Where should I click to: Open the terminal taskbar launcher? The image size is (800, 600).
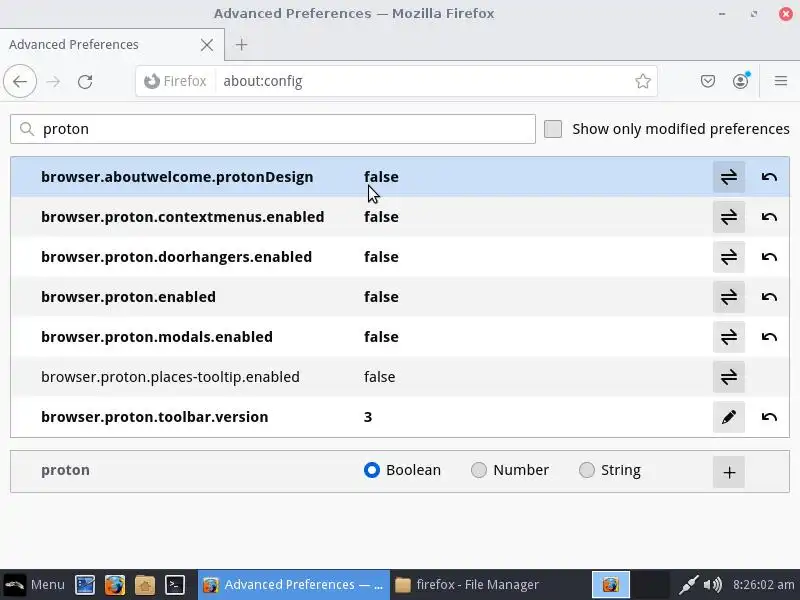pos(175,585)
